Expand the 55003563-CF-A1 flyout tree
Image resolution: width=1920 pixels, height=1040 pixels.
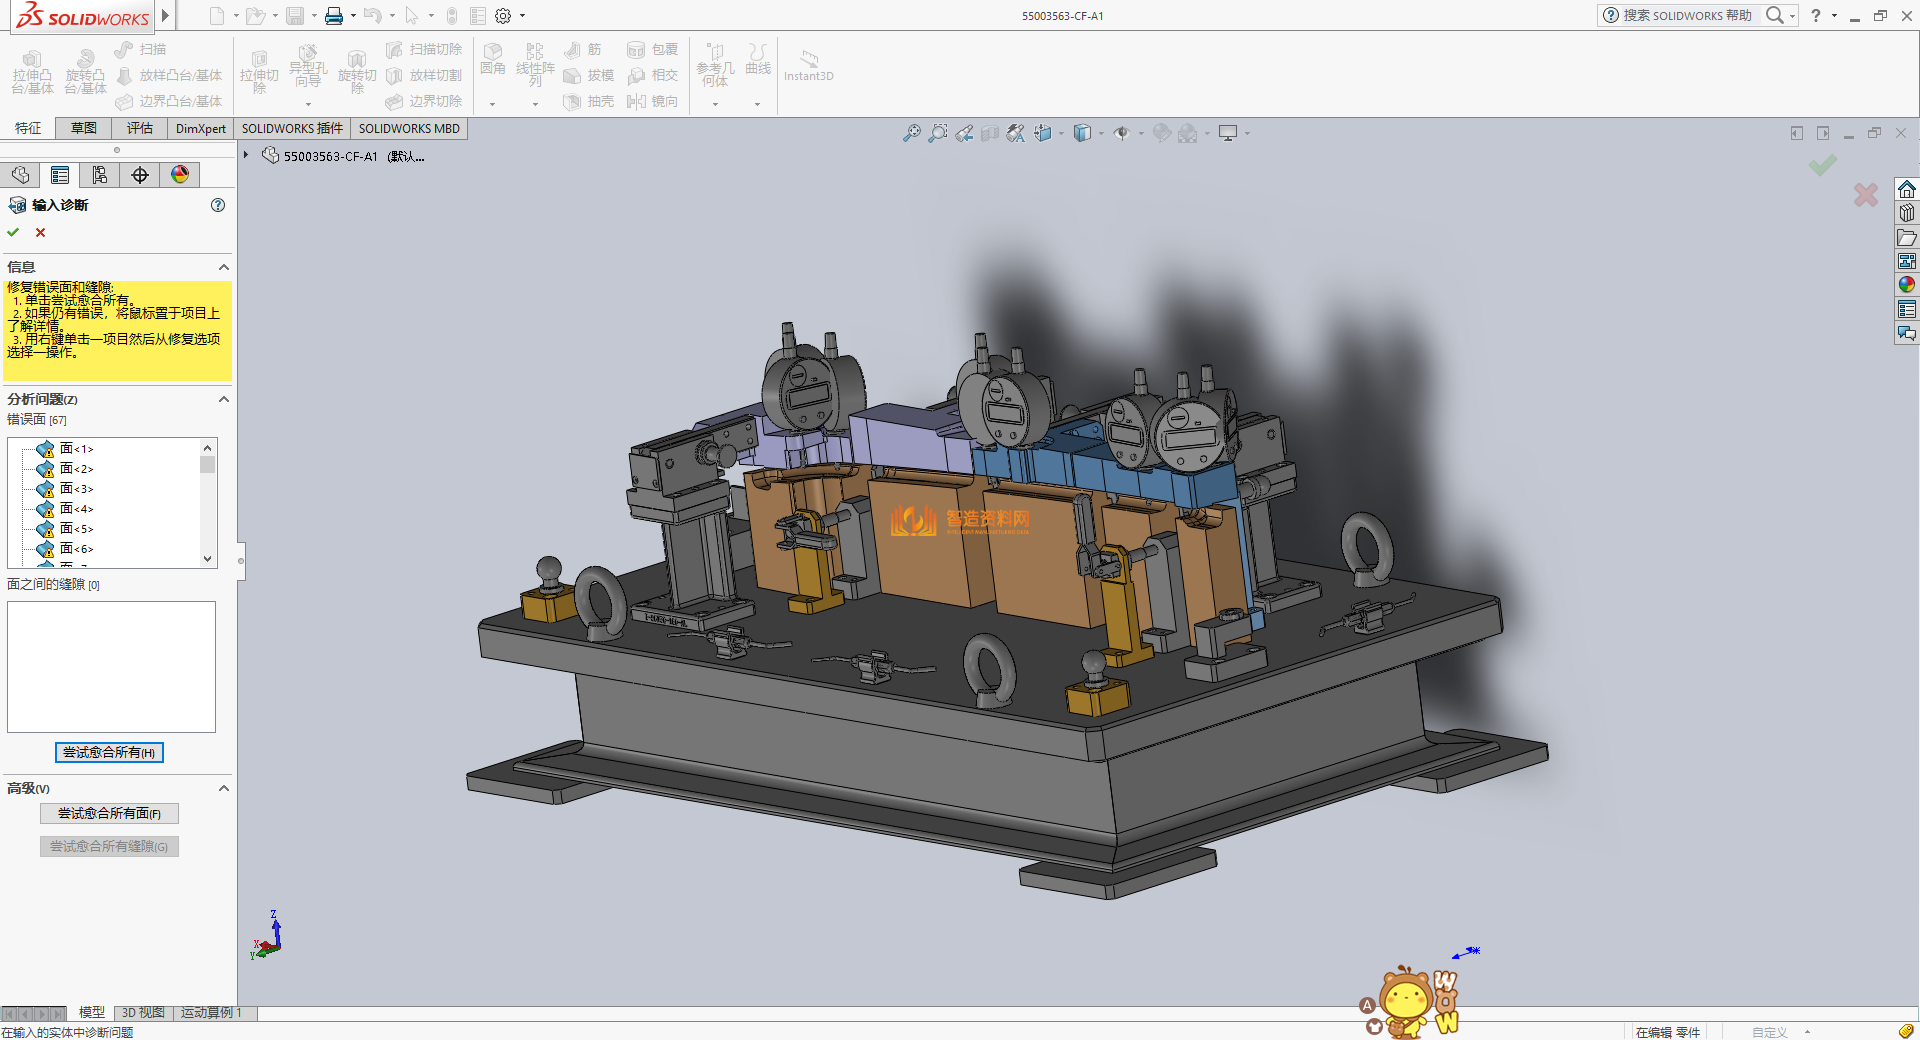(x=246, y=155)
